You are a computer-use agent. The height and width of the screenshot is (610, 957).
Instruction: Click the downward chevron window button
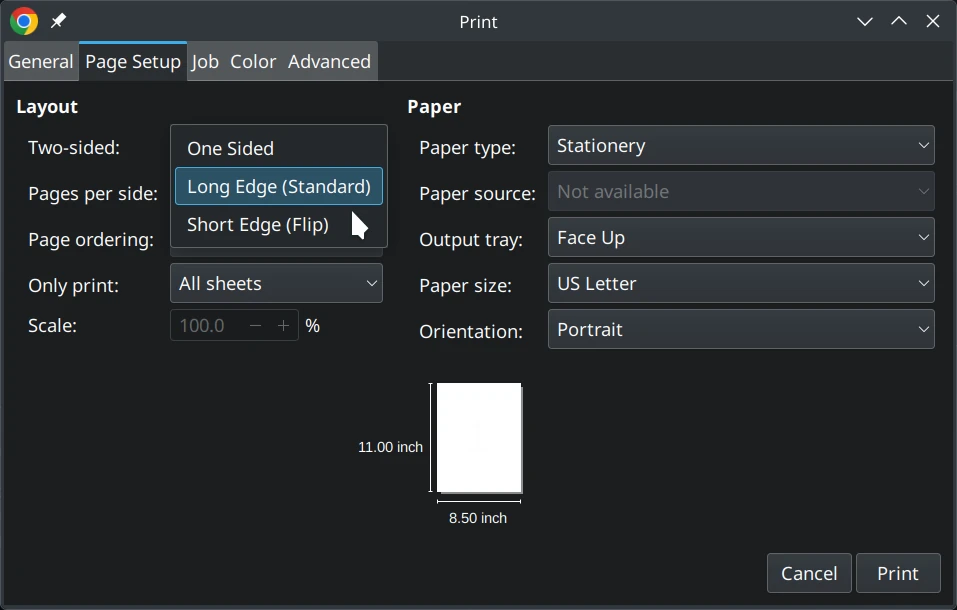(865, 21)
